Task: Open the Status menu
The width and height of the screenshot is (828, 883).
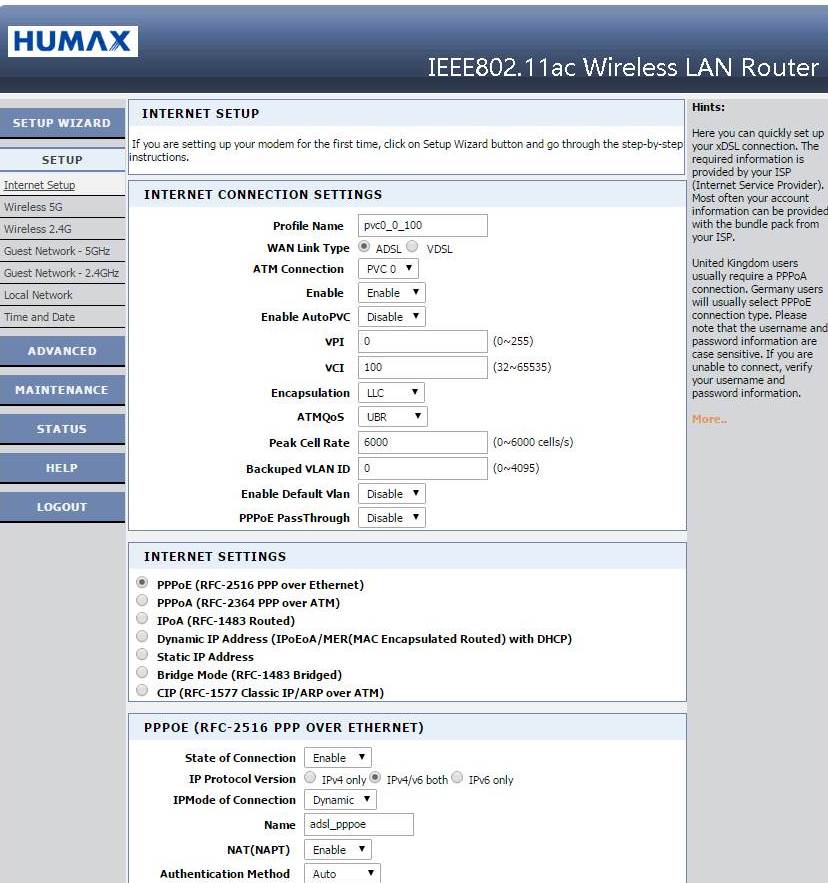Action: tap(62, 429)
